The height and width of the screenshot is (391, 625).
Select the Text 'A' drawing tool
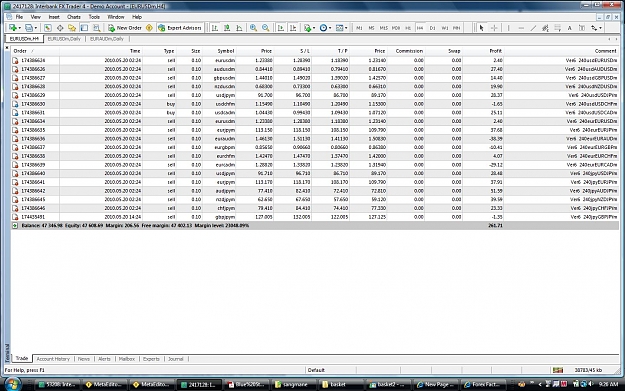[570, 28]
